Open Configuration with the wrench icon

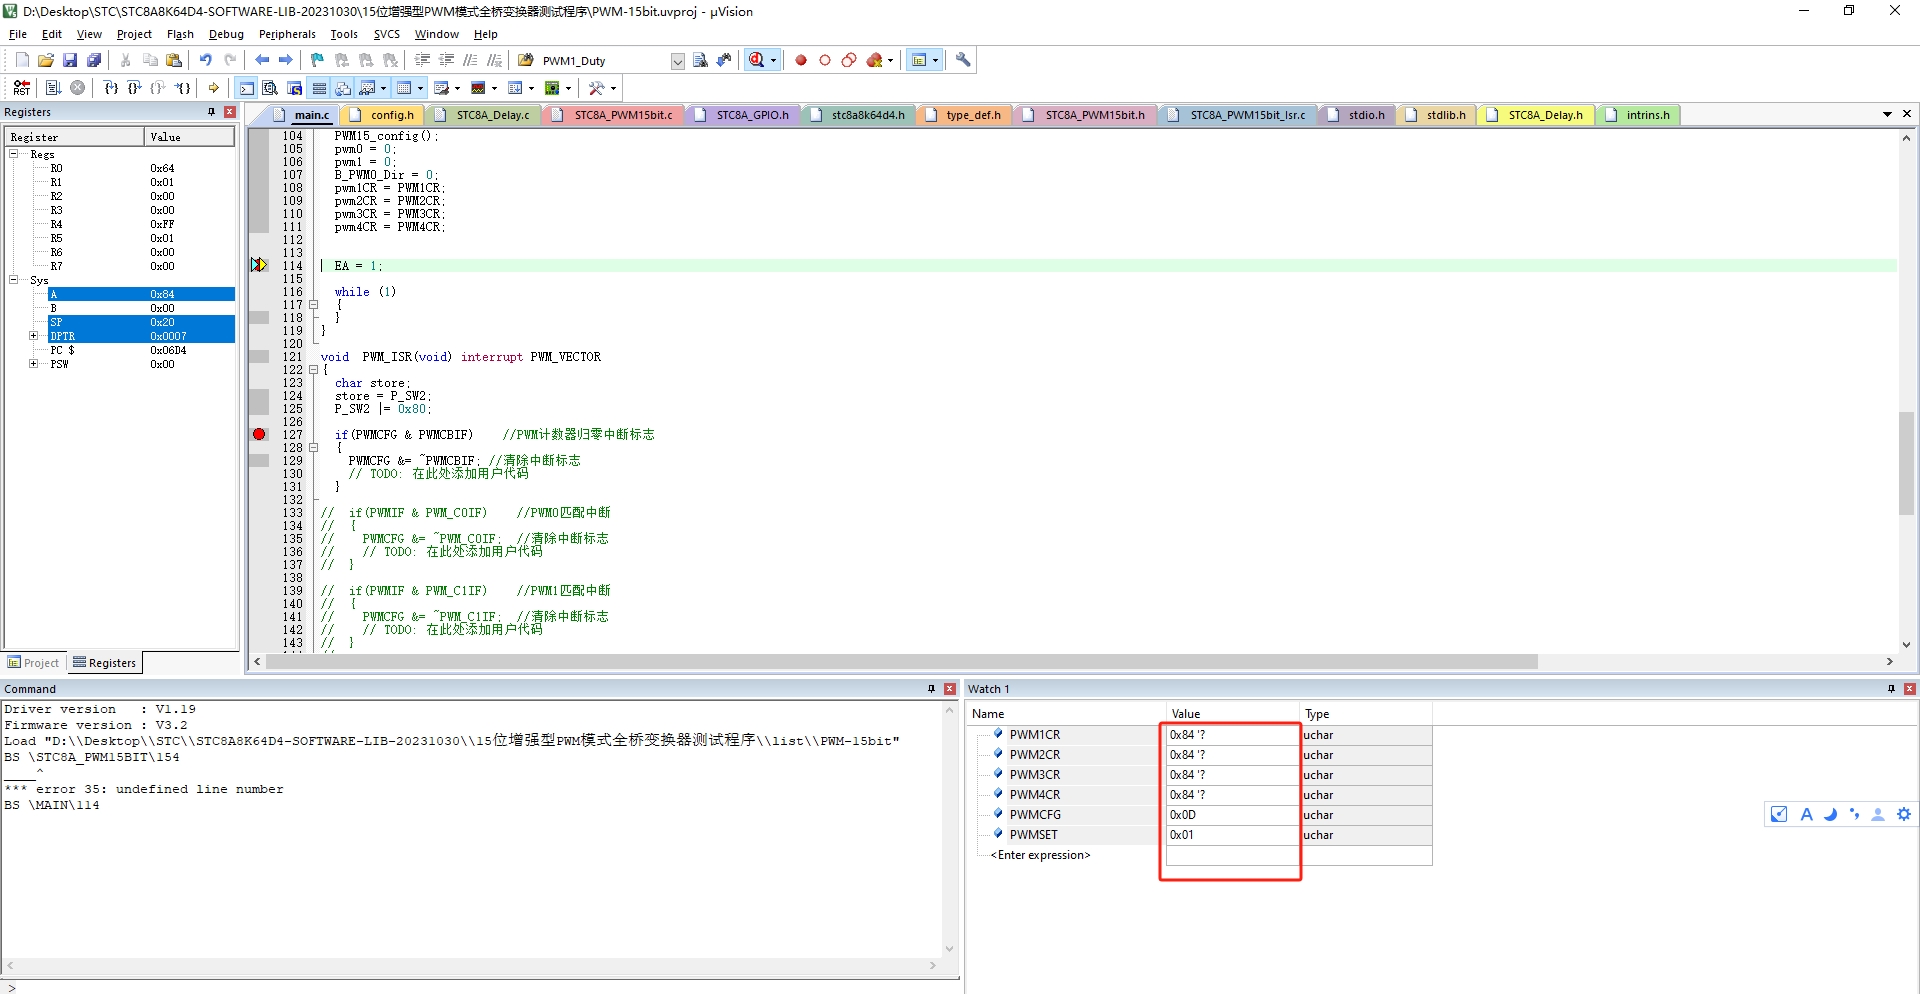[963, 60]
